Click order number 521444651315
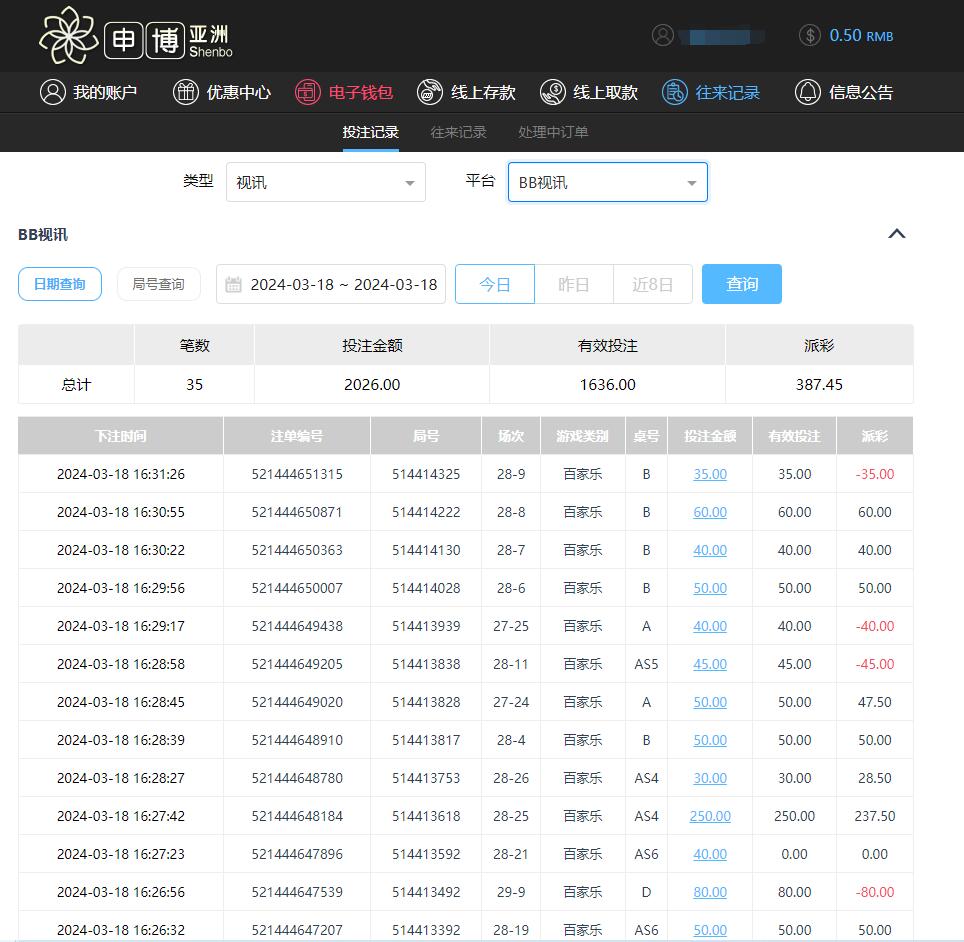This screenshot has height=942, width=964. coord(297,474)
